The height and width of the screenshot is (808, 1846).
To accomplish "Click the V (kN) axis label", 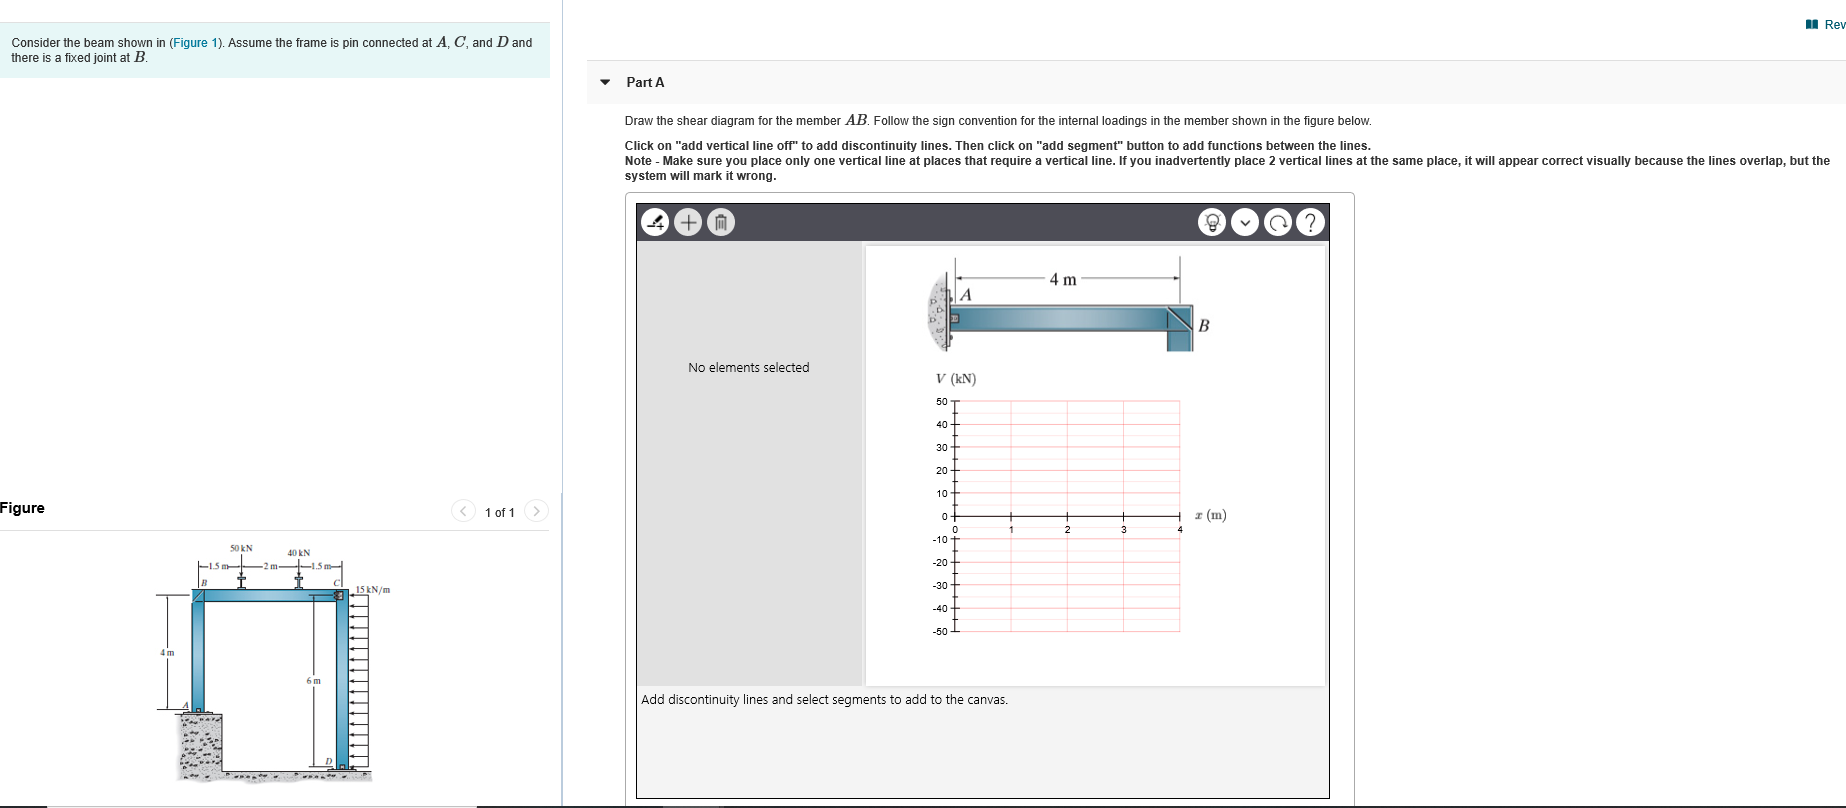I will 956,379.
